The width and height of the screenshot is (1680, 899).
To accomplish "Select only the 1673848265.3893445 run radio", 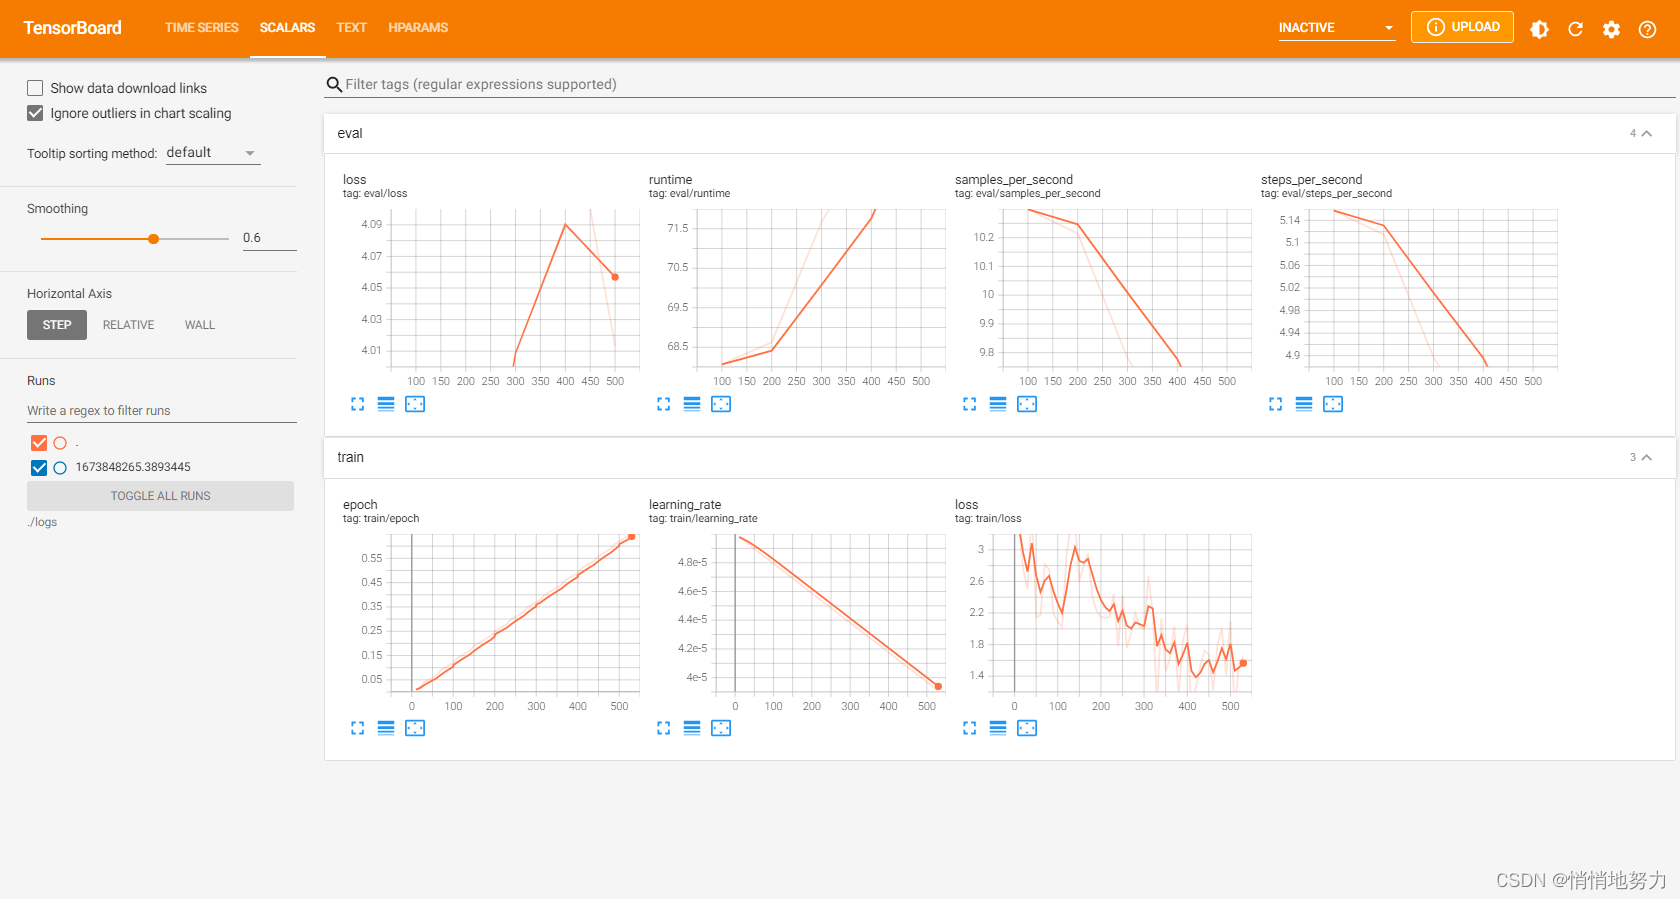I will [x=60, y=468].
